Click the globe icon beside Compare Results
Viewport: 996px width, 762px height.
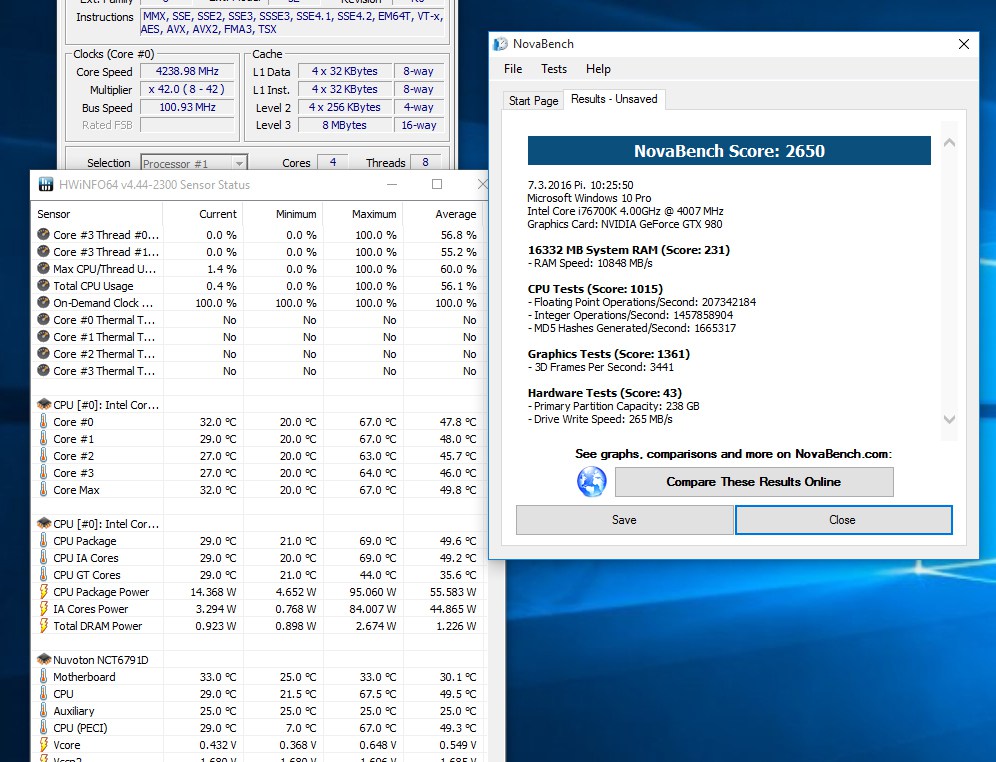pos(591,482)
